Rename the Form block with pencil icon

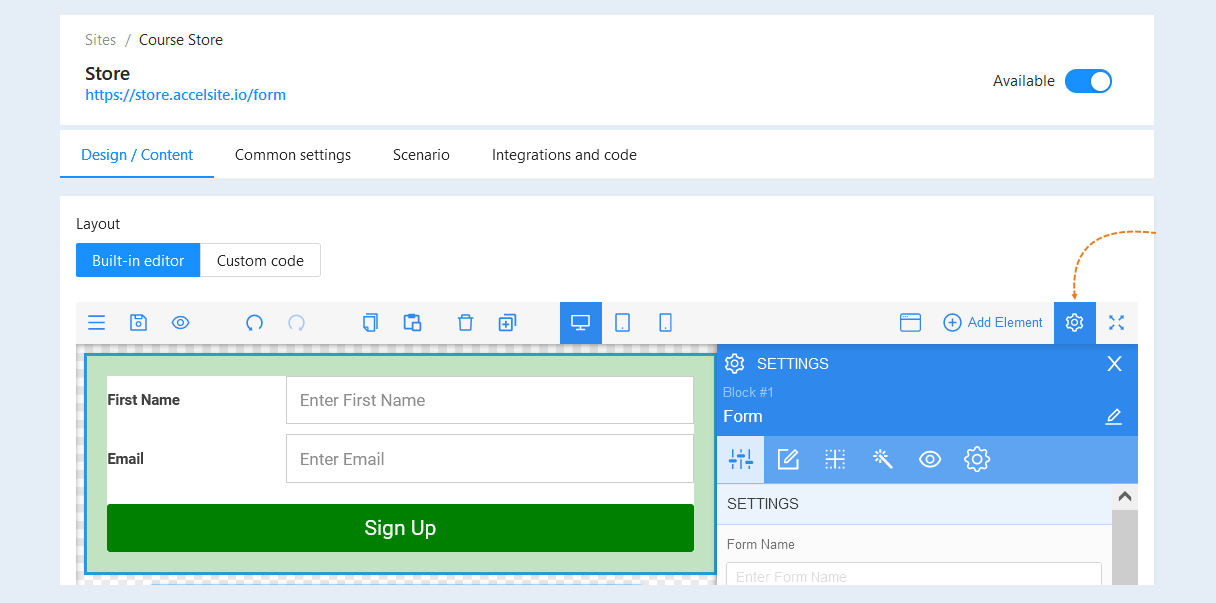coord(1114,417)
